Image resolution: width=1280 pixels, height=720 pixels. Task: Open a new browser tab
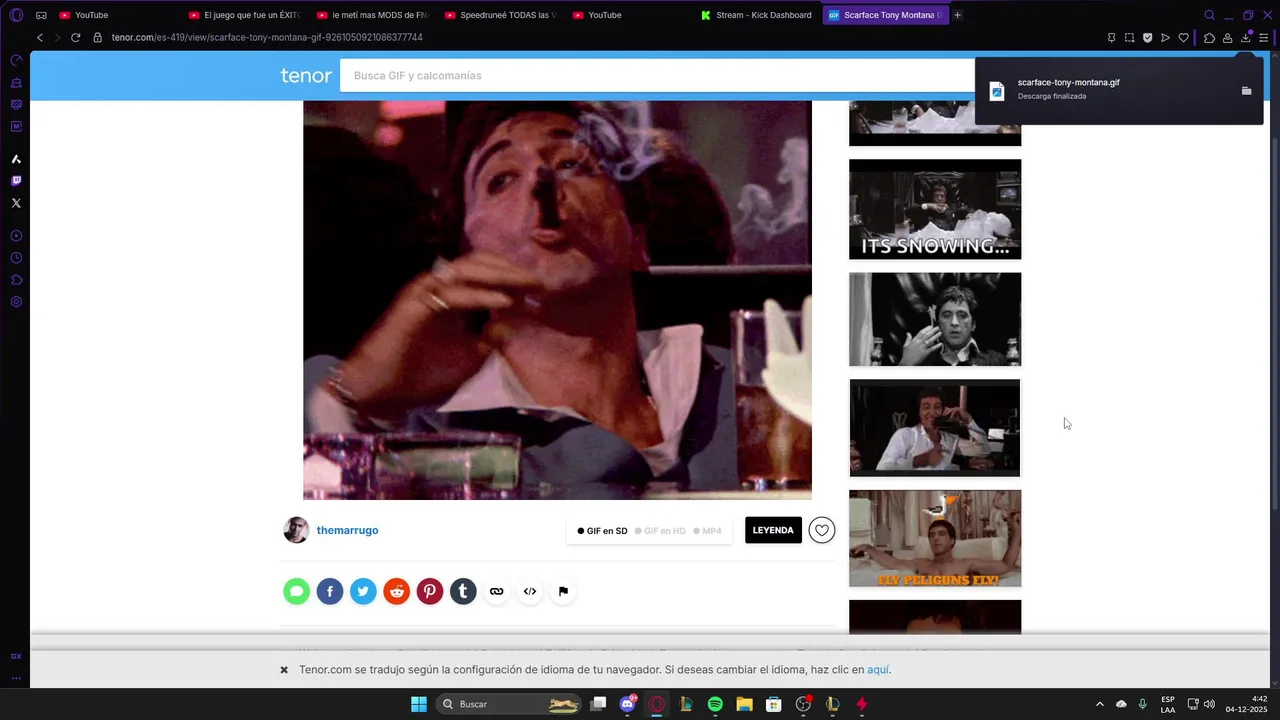click(x=957, y=15)
